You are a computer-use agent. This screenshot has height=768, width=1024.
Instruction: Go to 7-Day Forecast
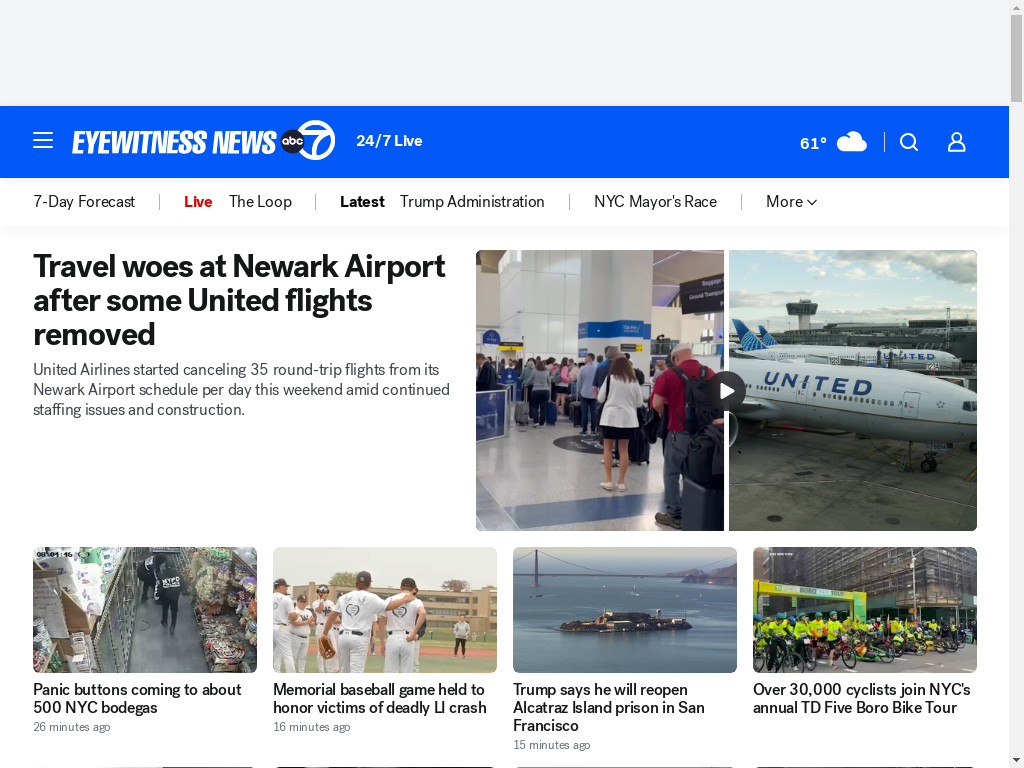tap(84, 202)
